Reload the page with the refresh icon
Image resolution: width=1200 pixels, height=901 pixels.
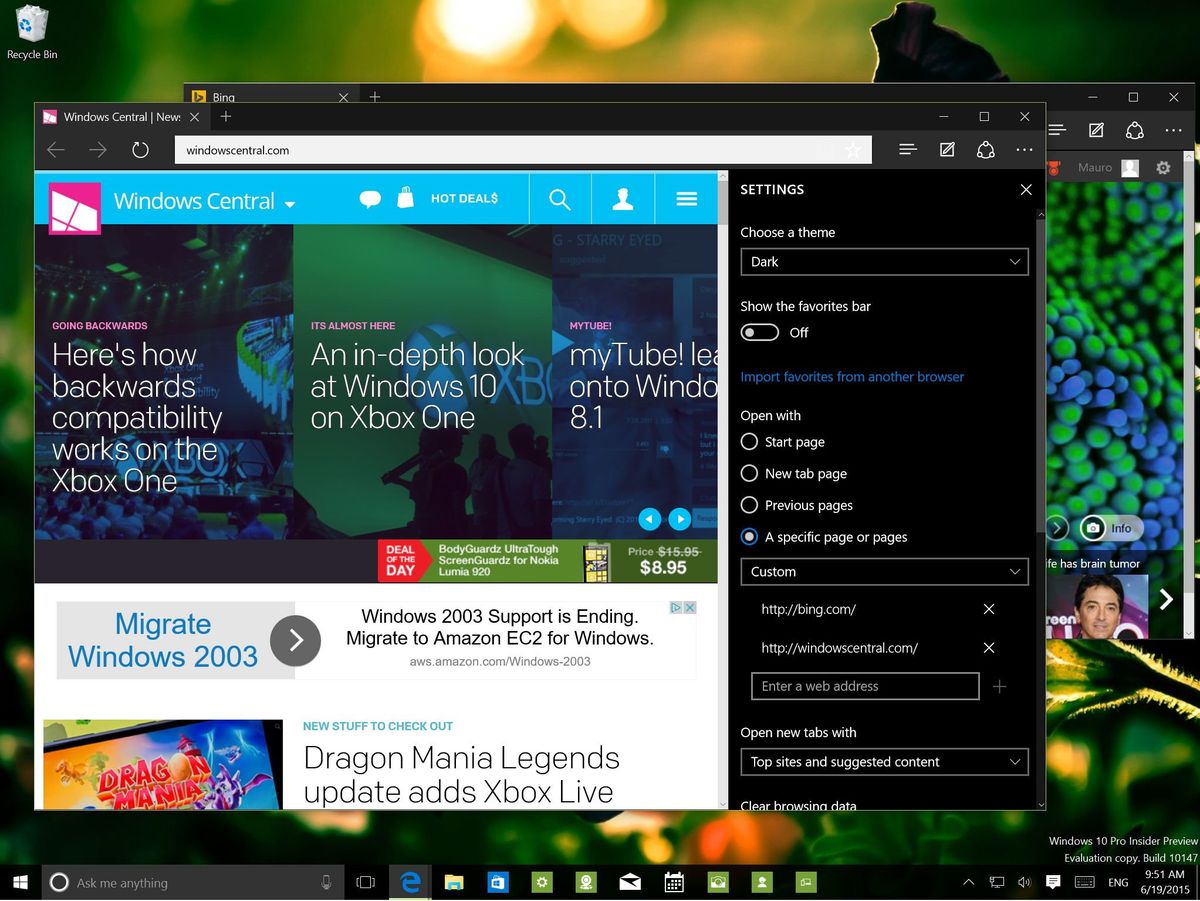pyautogui.click(x=140, y=149)
